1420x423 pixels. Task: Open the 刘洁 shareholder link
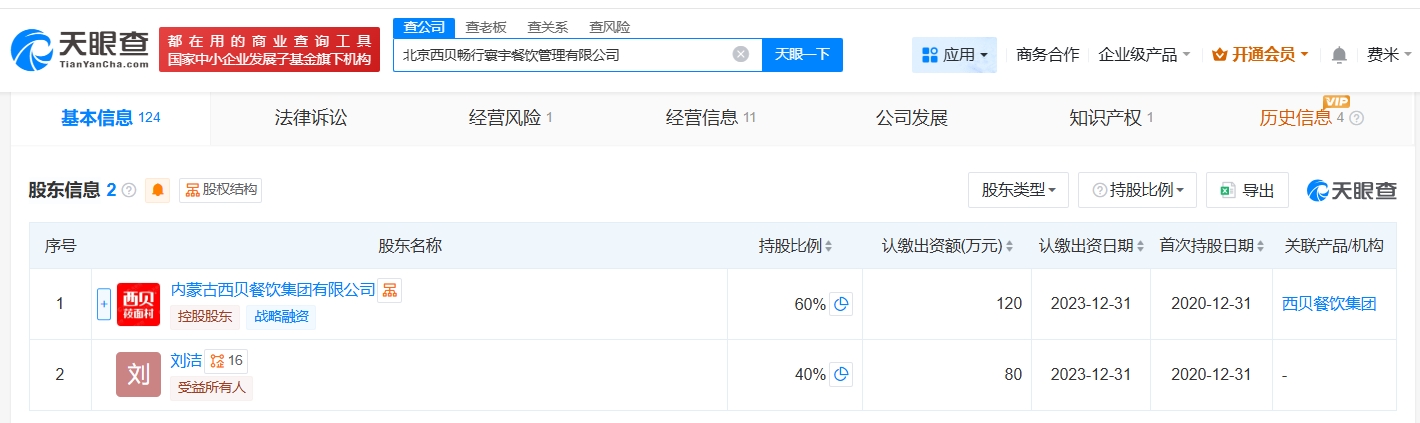(186, 360)
